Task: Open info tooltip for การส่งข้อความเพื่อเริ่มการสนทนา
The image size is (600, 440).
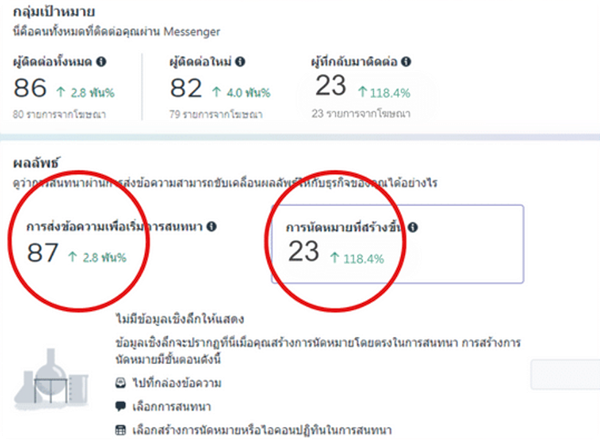Action: coord(212,227)
